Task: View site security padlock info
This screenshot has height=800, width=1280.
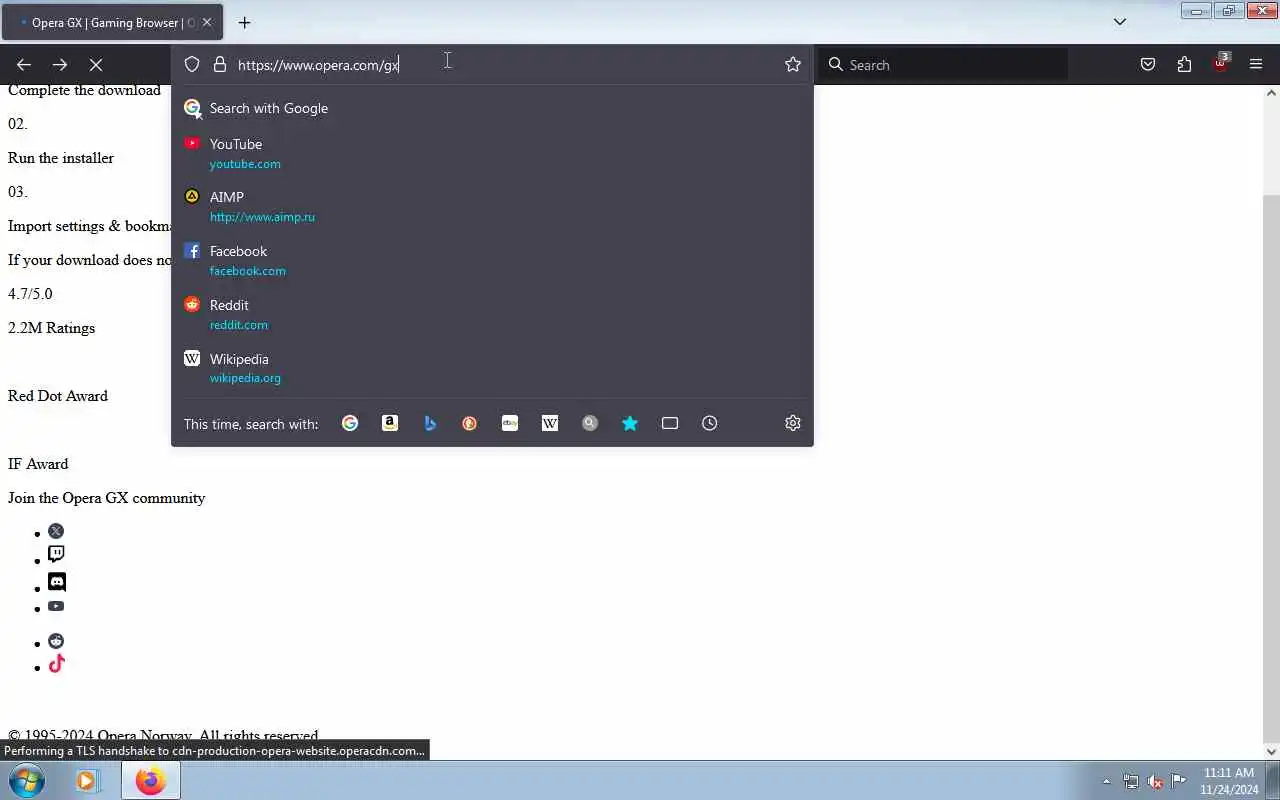Action: pos(220,65)
